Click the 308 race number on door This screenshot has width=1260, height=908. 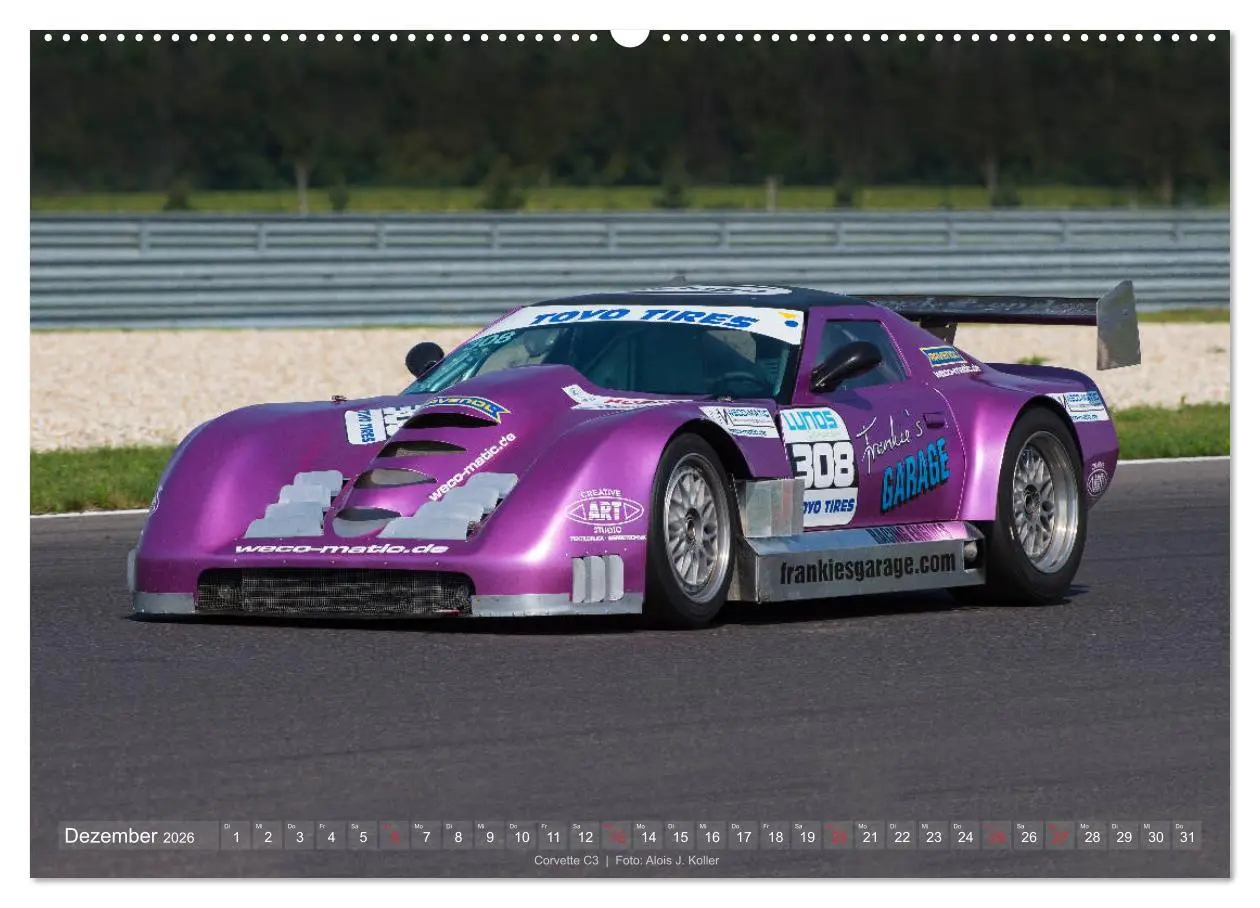click(x=823, y=465)
